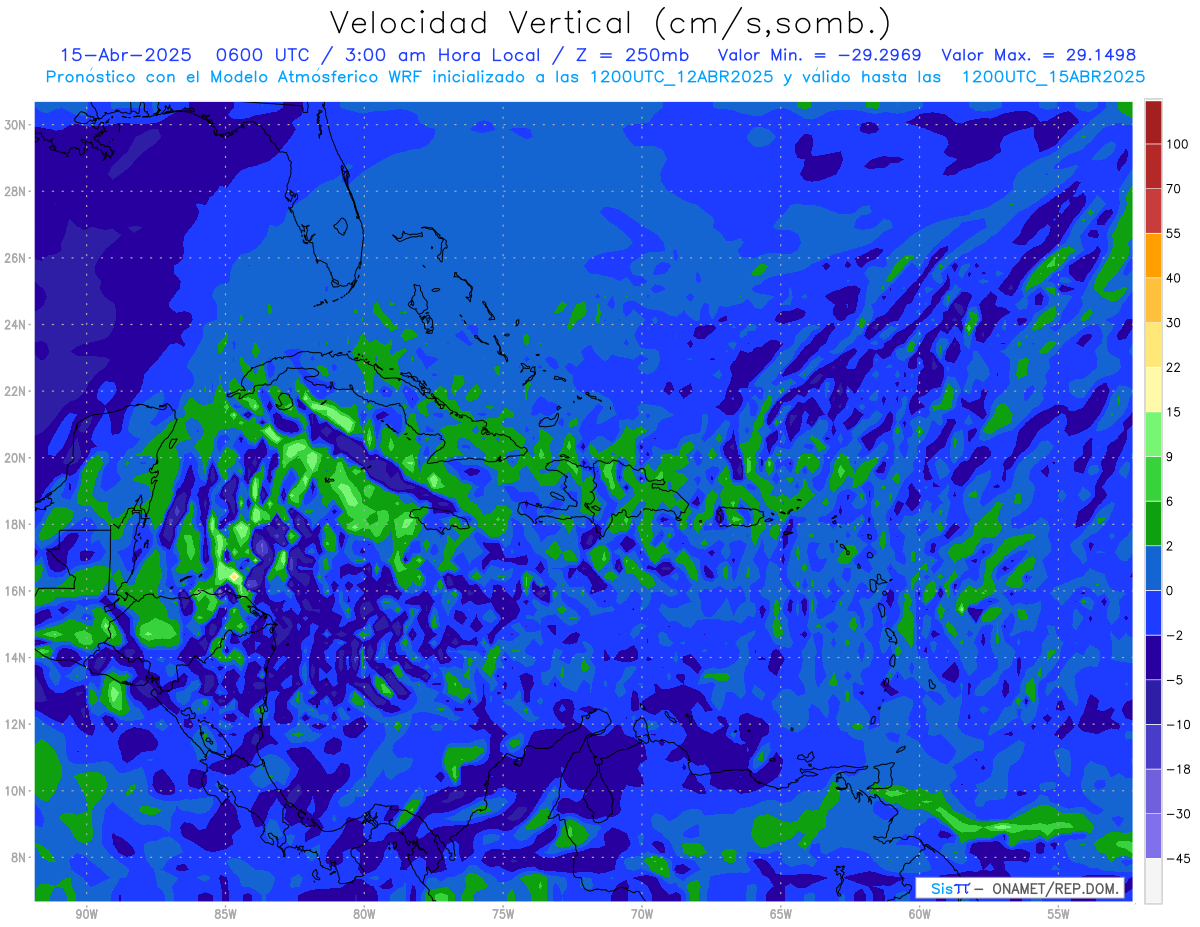
Task: Click the 14N latitude label
Action: 15,658
